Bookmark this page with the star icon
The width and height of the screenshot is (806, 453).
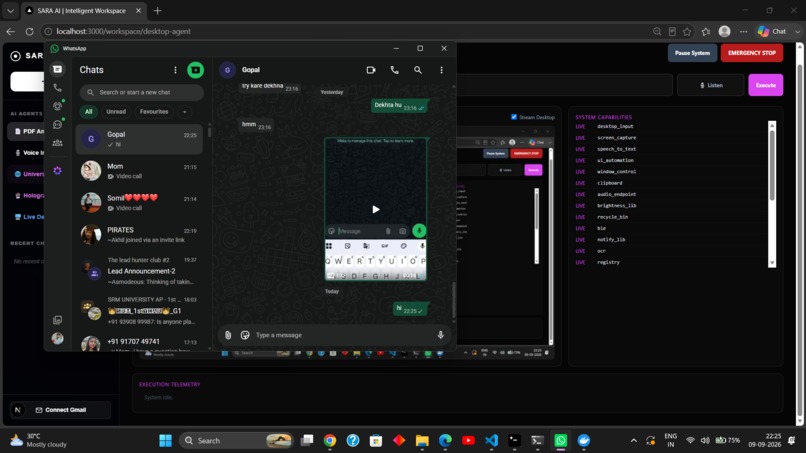[687, 31]
